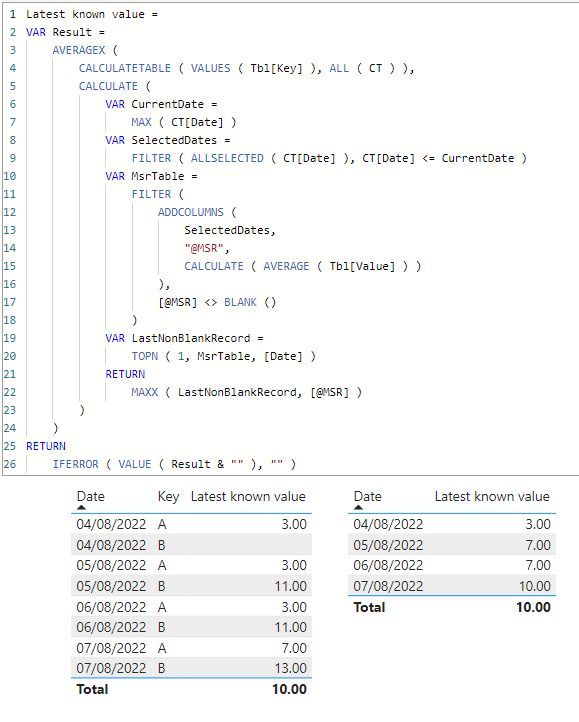Click line number 25 in the gutter
The image size is (579, 722).
coord(10,446)
